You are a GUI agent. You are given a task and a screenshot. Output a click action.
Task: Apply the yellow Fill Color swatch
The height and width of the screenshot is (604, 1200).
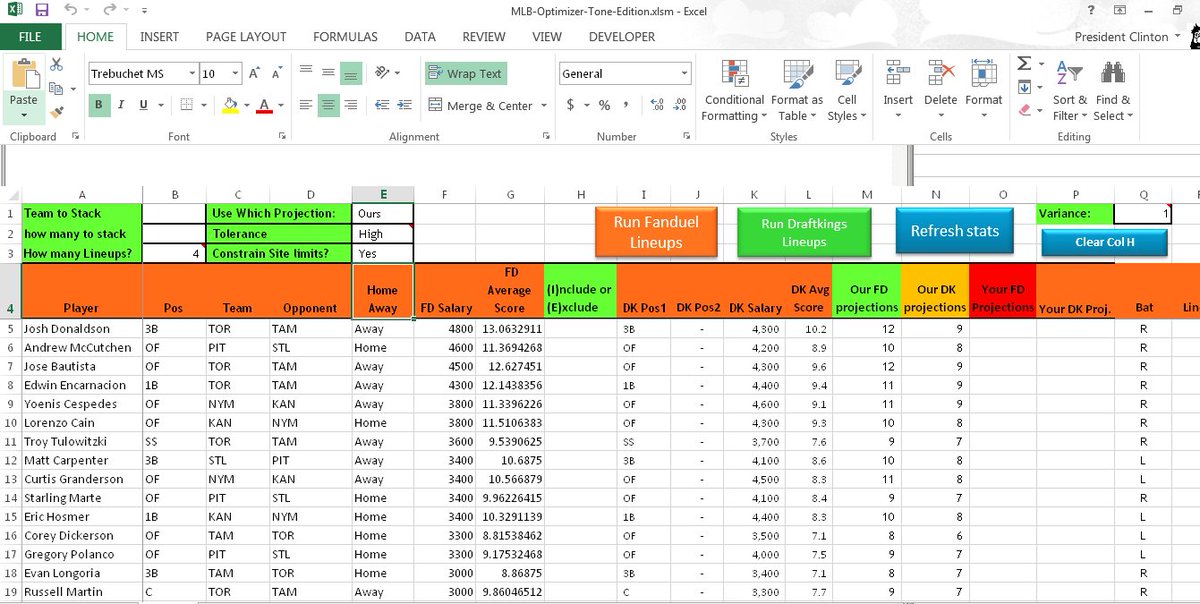(x=230, y=105)
